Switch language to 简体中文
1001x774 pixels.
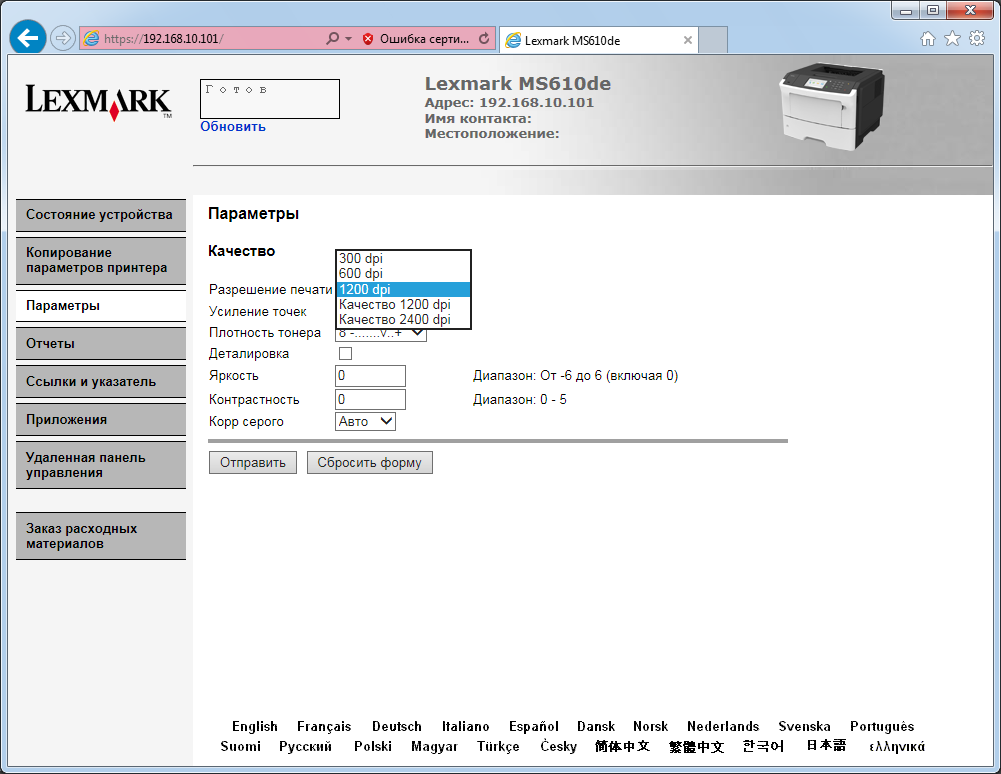(x=622, y=746)
